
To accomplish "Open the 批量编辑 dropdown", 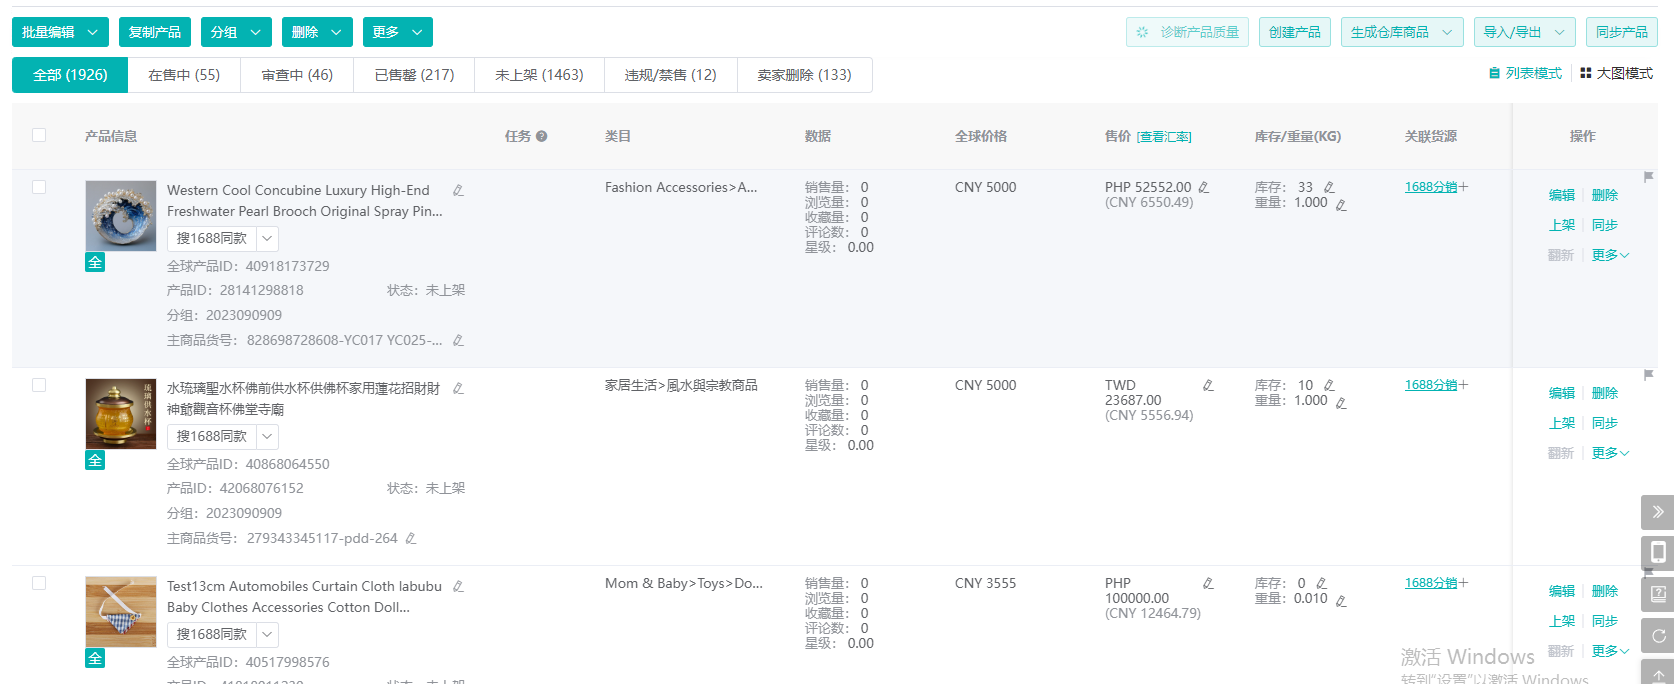I will click(x=60, y=32).
